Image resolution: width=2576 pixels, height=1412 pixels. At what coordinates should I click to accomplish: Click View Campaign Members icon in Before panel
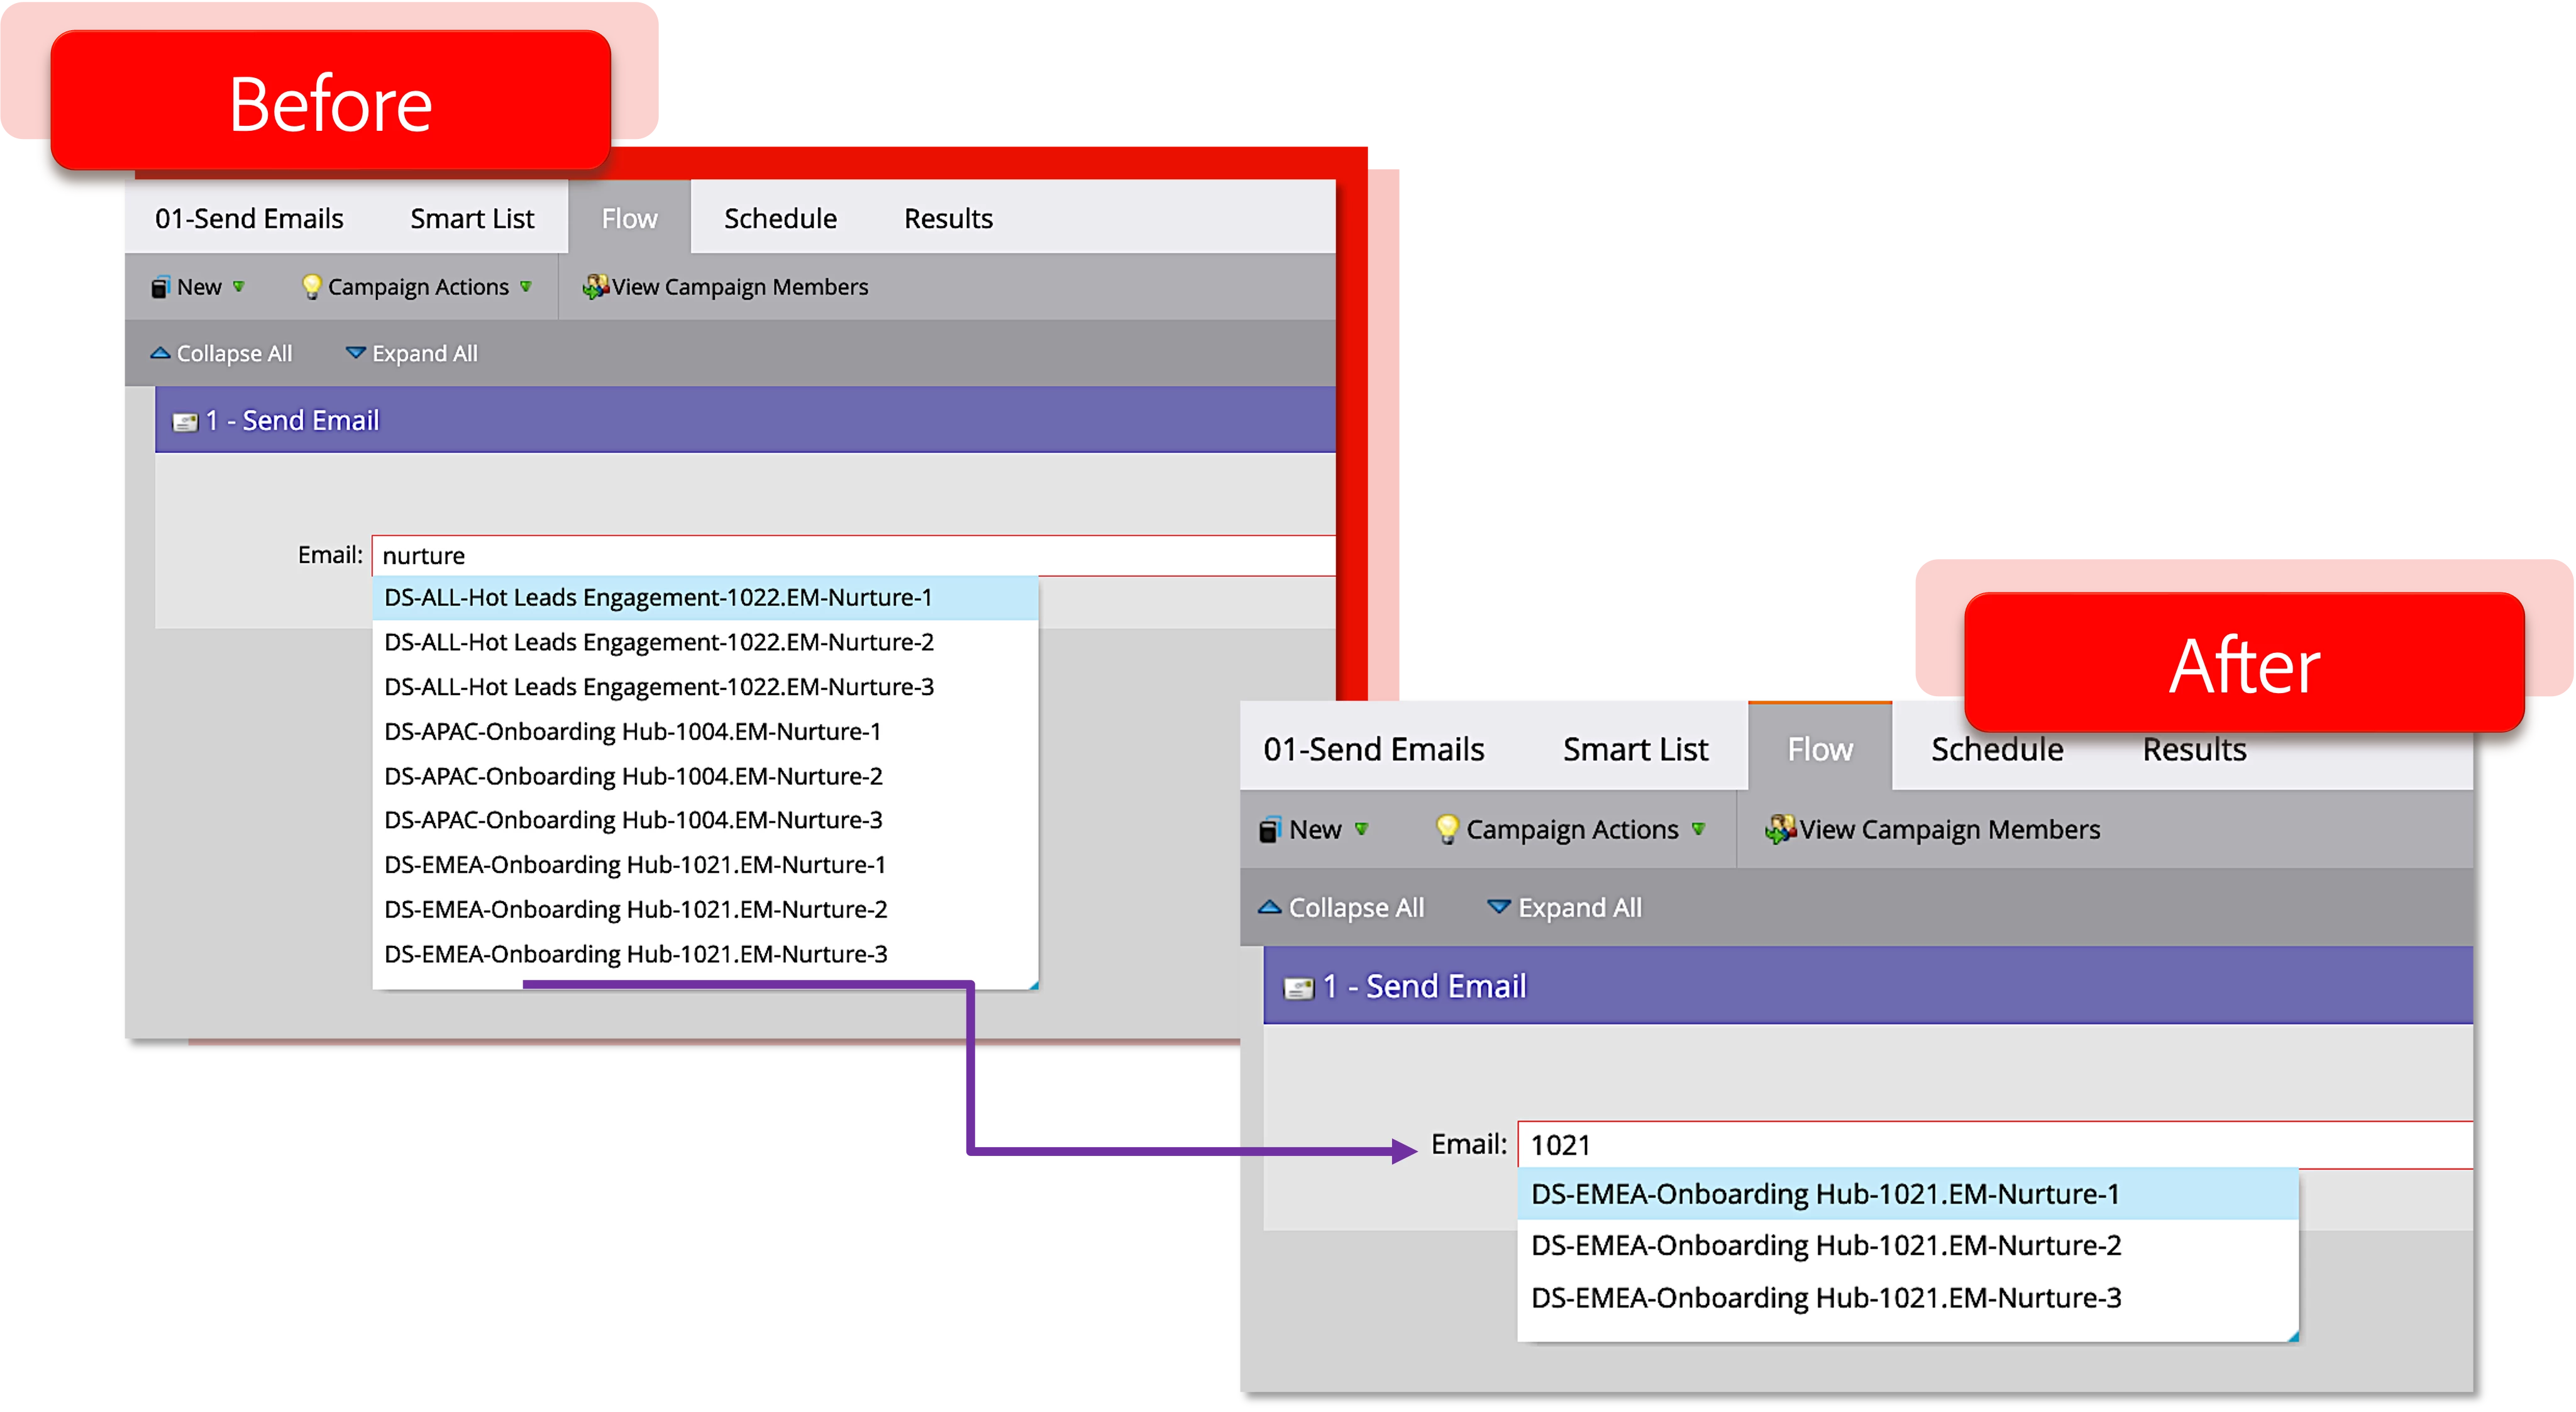[x=595, y=287]
